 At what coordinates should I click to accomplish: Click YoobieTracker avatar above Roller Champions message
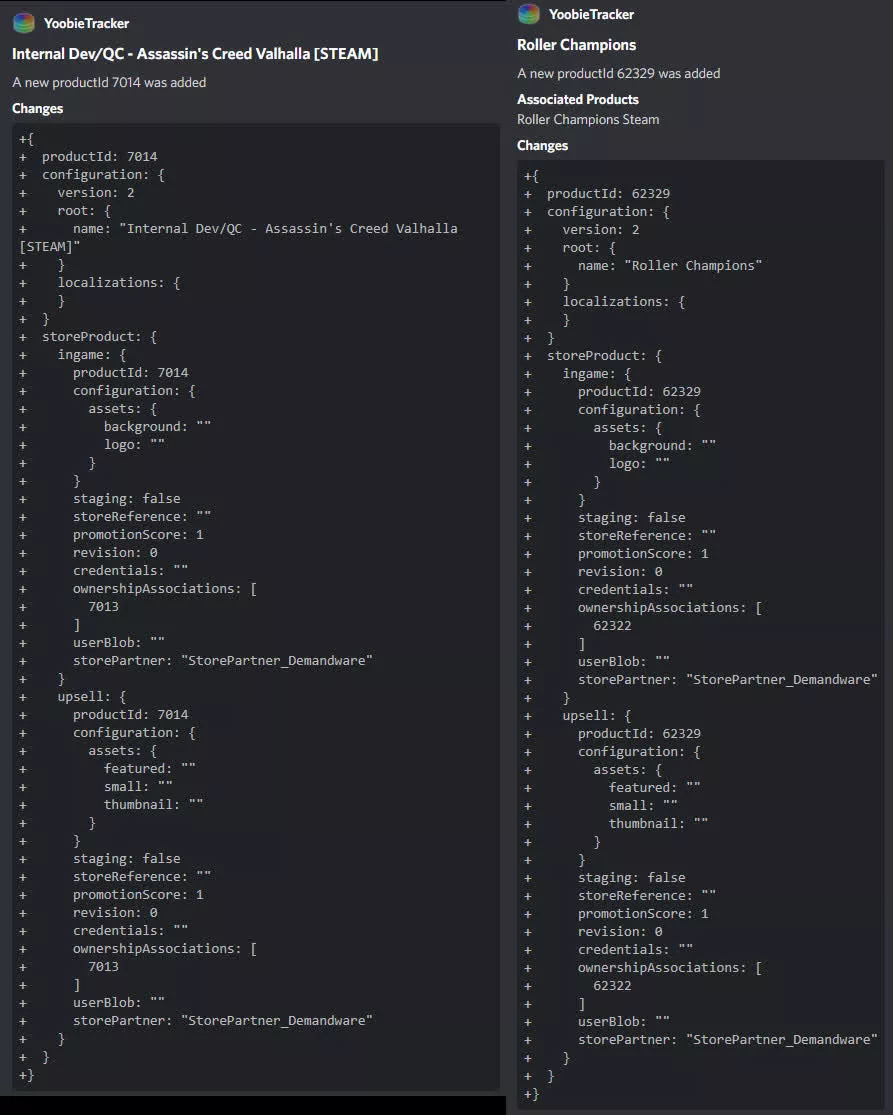coord(528,14)
